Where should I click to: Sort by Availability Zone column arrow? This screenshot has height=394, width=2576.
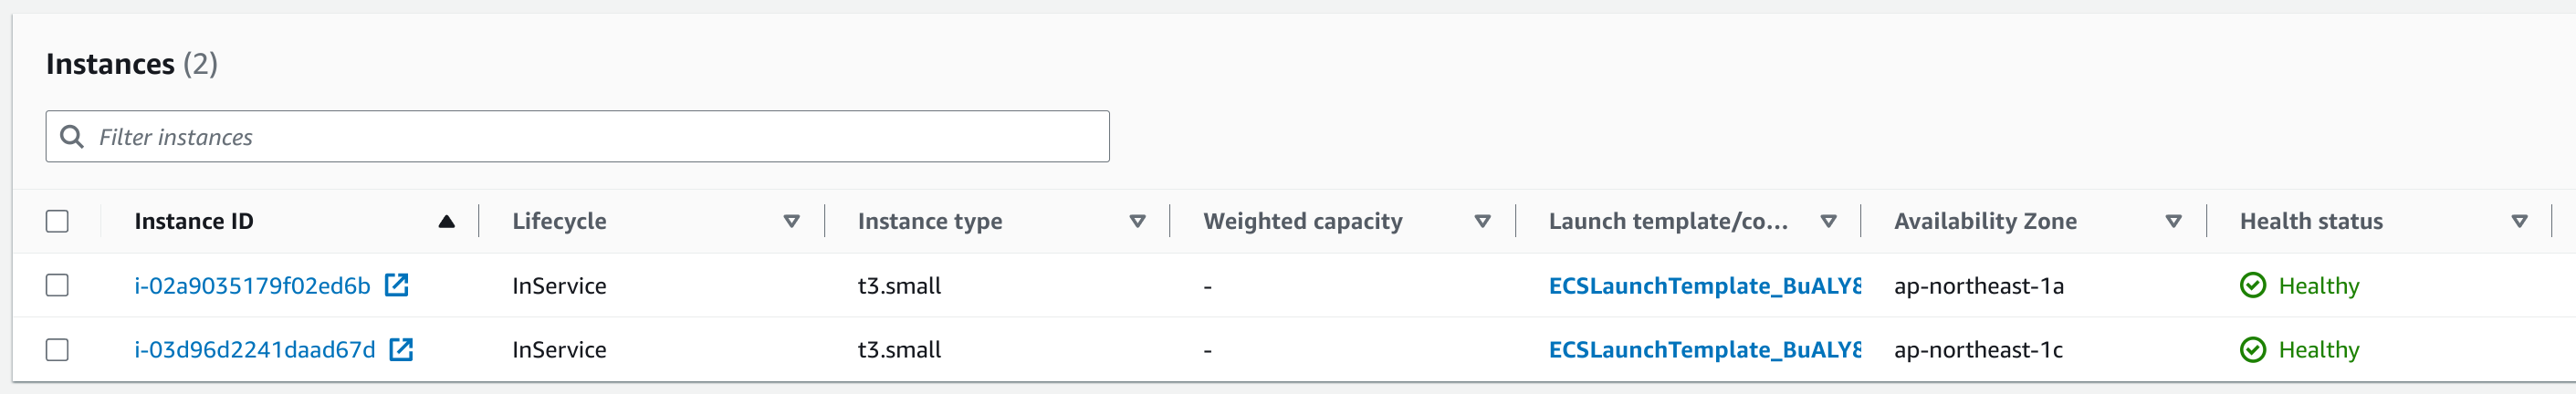(2173, 221)
